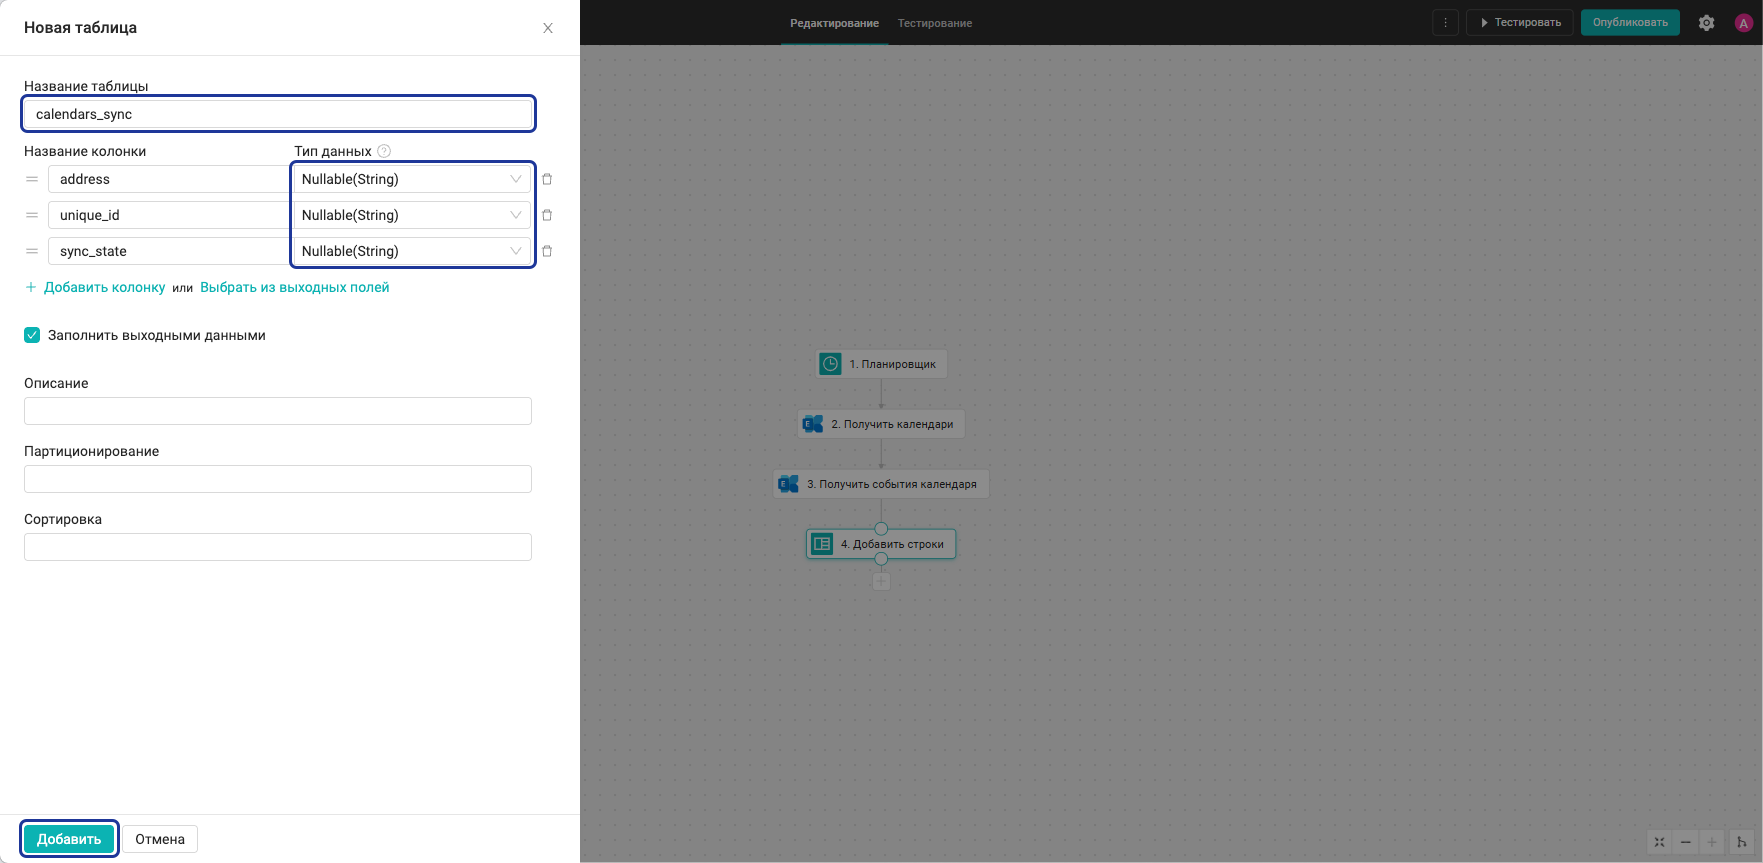
Task: Focus the Сортировка input field
Action: [278, 547]
